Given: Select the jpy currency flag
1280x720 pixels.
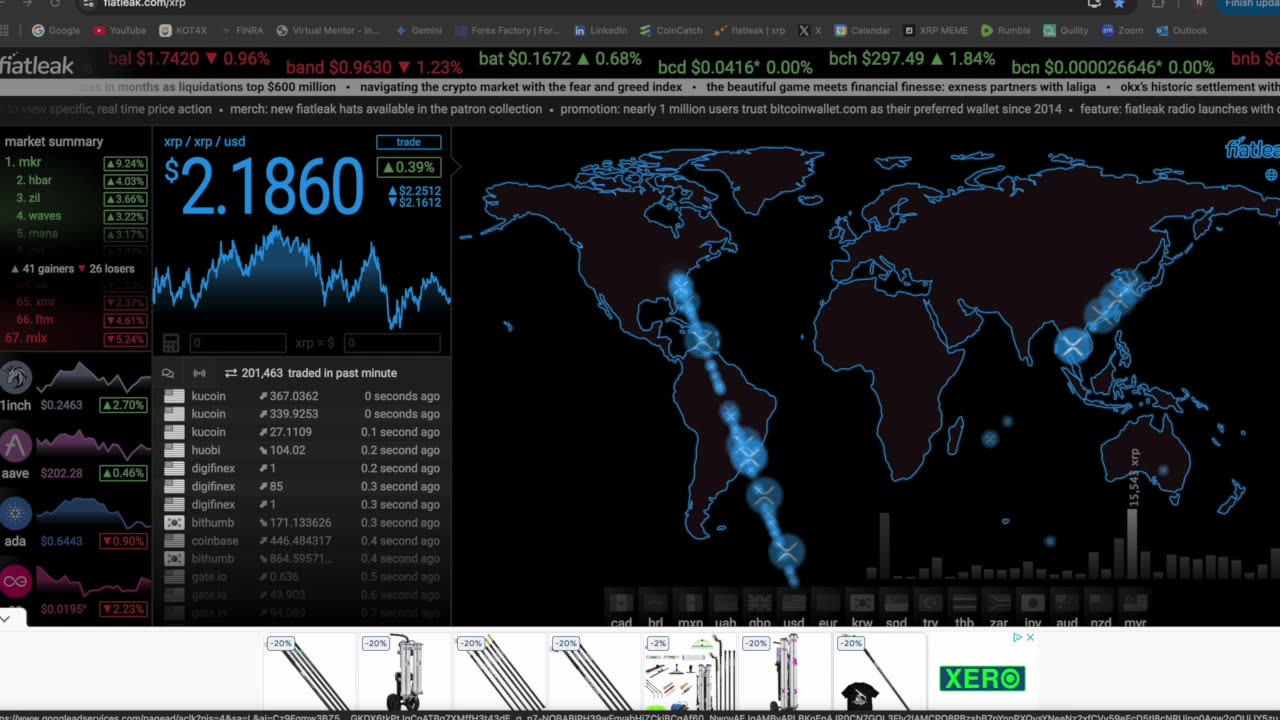Looking at the screenshot, I should pyautogui.click(x=1032, y=603).
